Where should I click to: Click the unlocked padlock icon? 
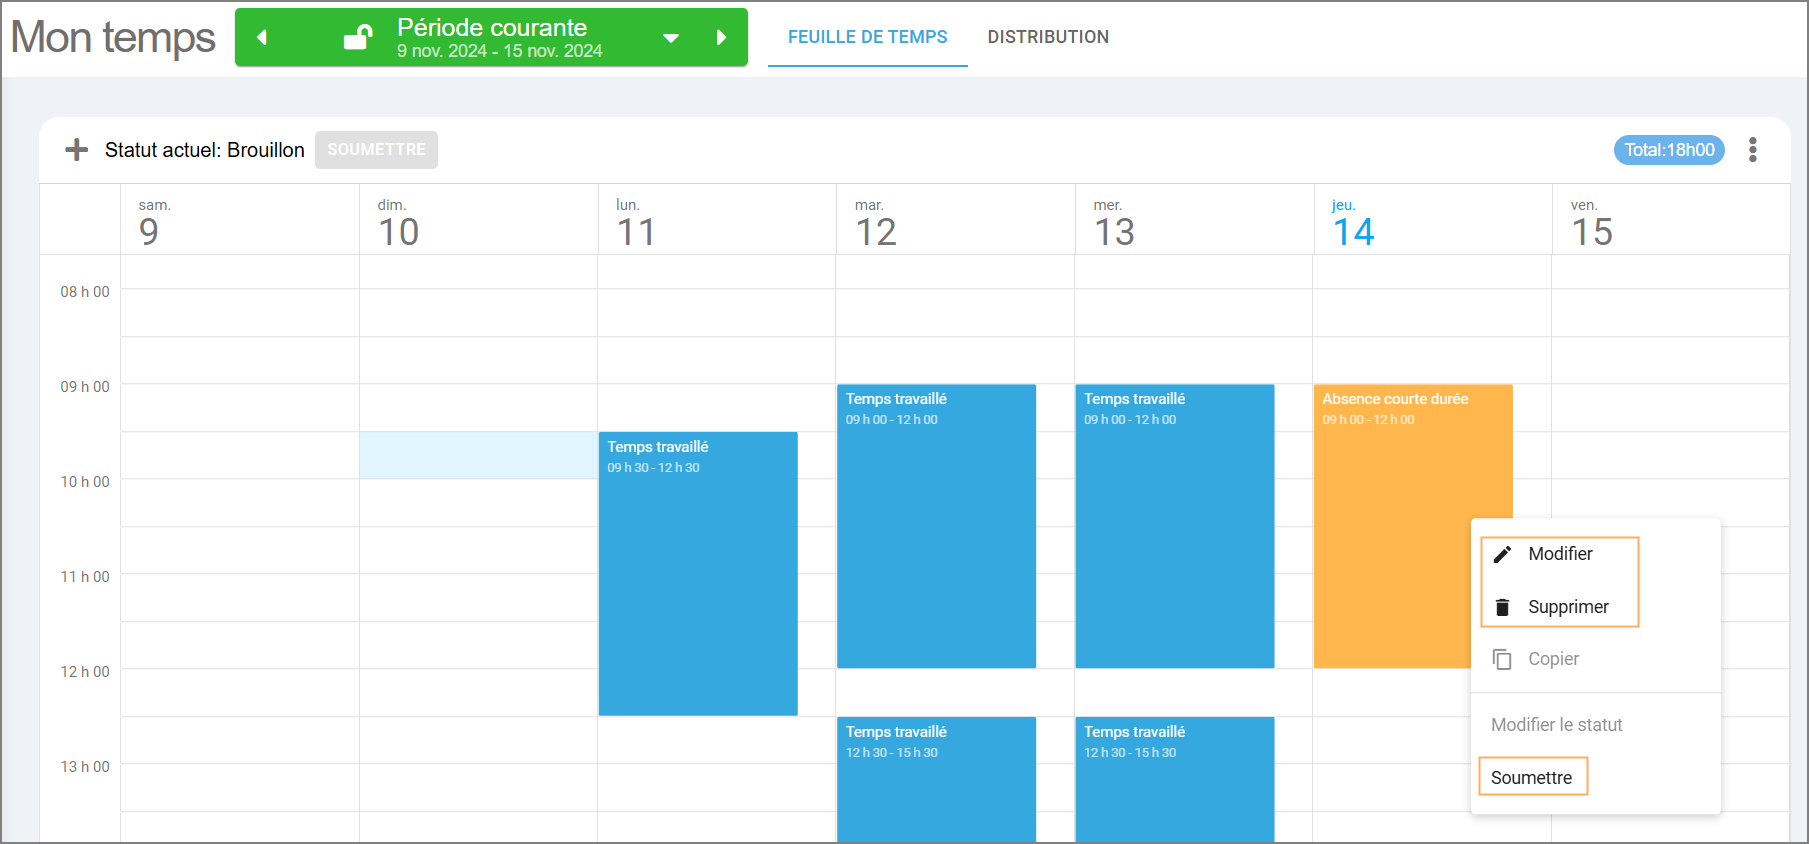[357, 37]
